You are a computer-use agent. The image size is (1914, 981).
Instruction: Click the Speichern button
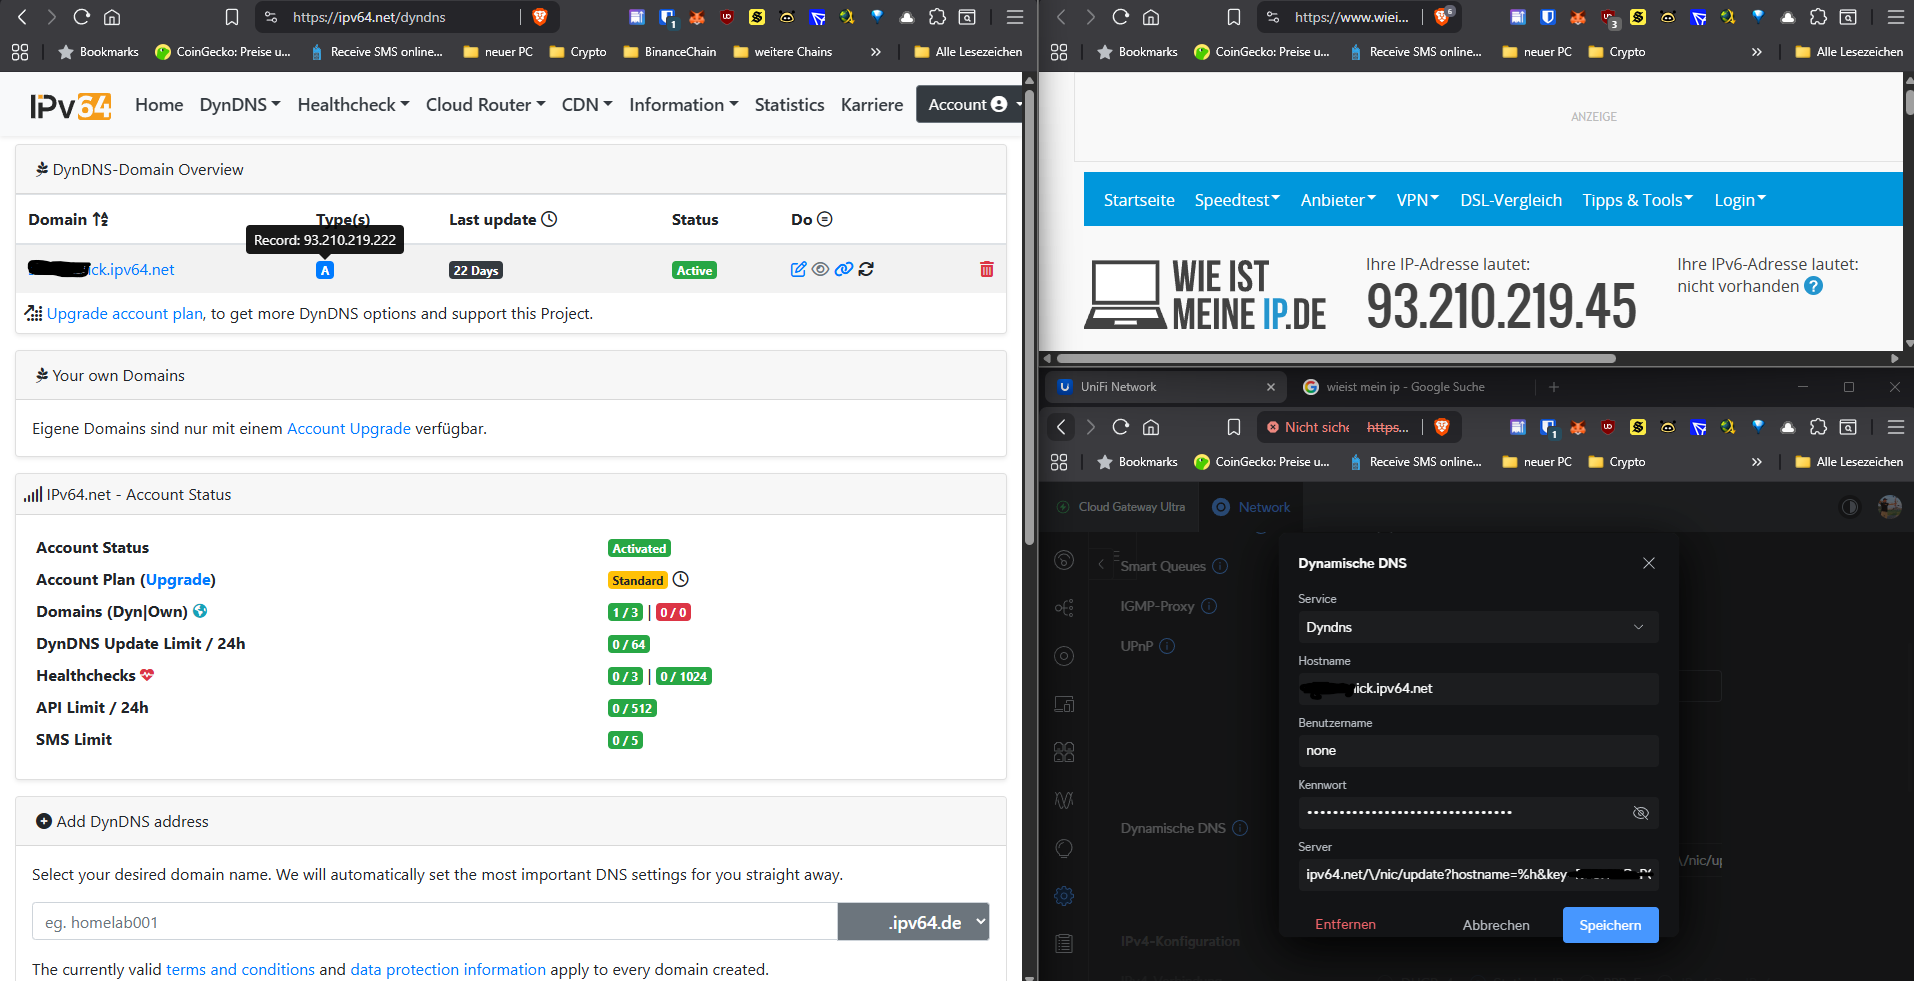click(1609, 925)
